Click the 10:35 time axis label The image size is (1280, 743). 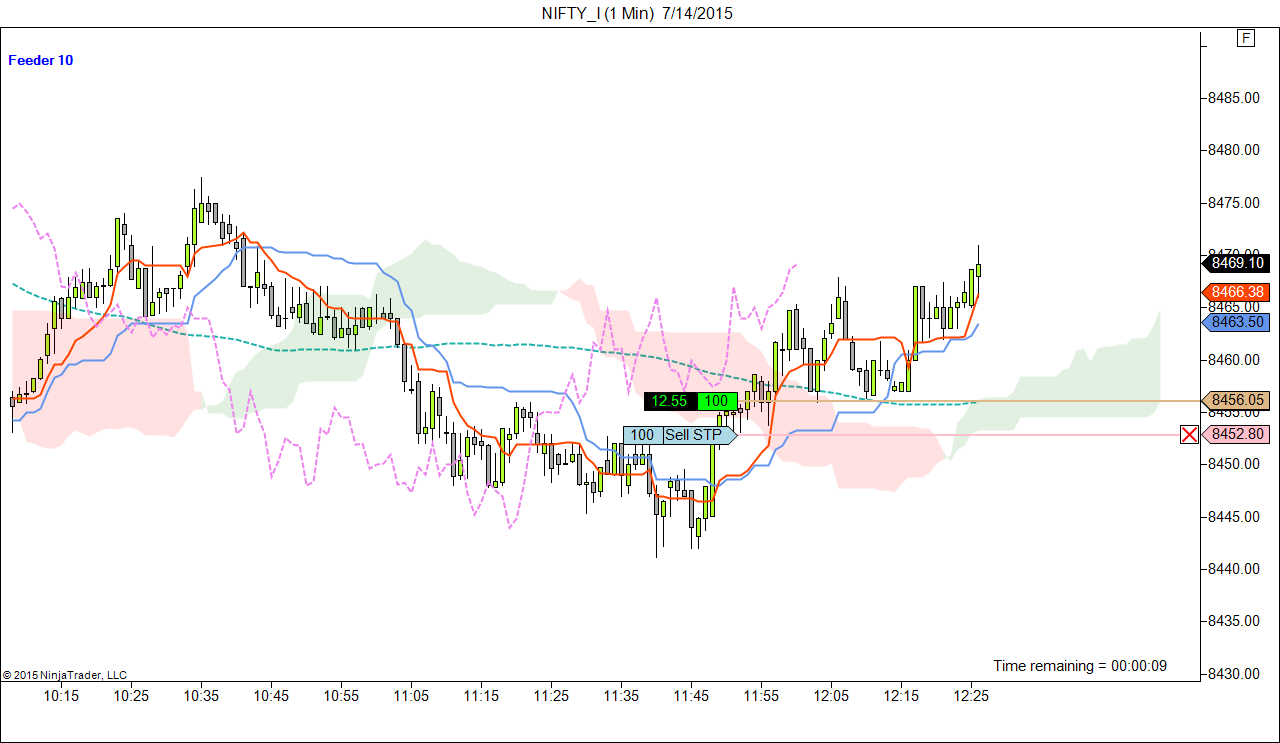click(x=201, y=696)
